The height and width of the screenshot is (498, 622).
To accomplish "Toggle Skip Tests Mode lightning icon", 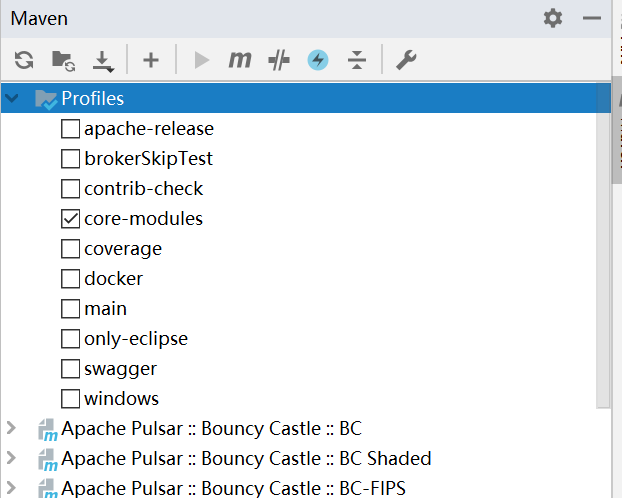I will click(318, 61).
